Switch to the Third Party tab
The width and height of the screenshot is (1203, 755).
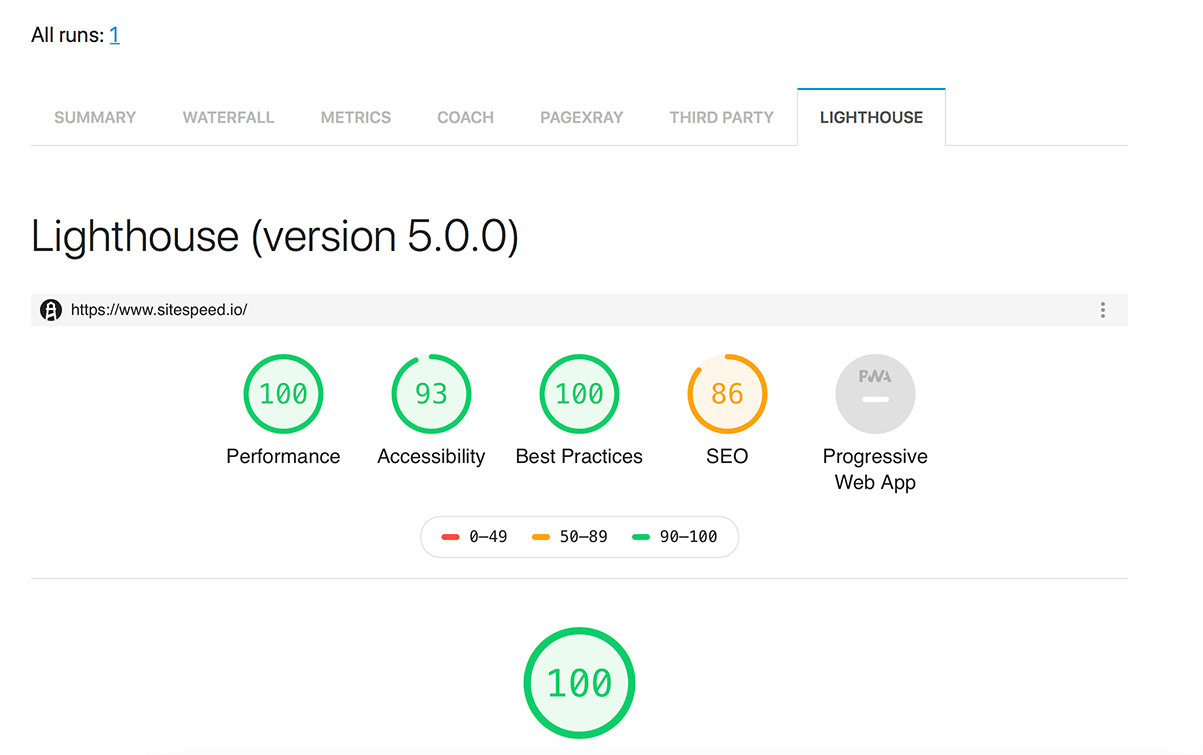point(721,117)
